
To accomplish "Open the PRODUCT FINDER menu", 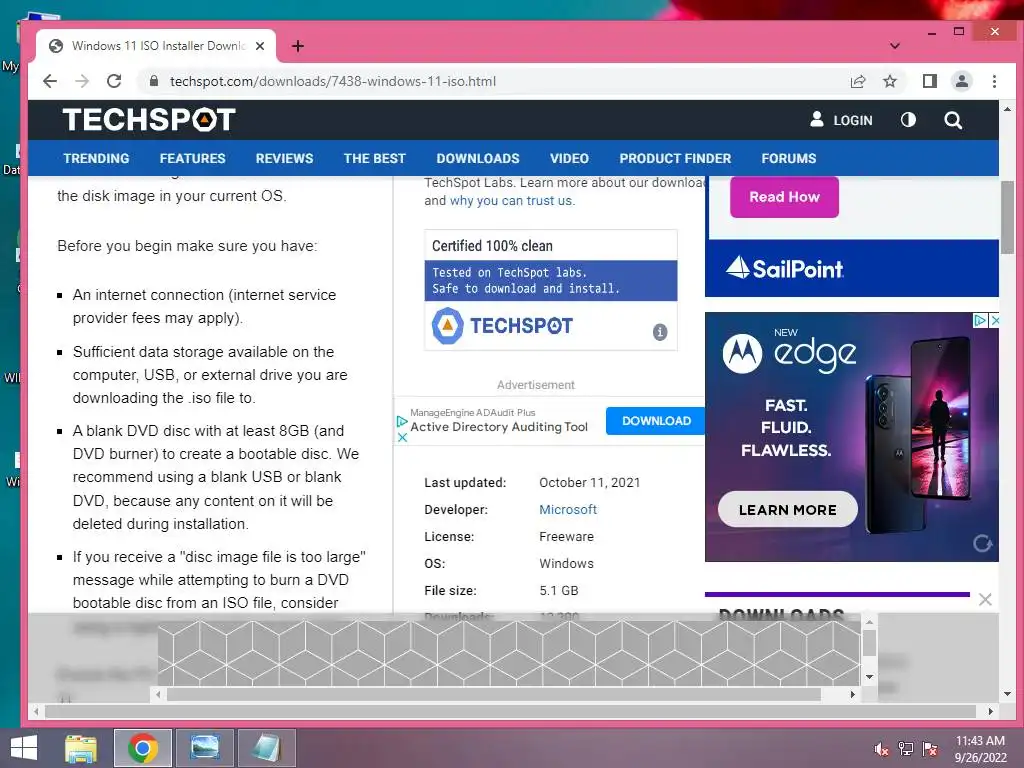I will (675, 158).
